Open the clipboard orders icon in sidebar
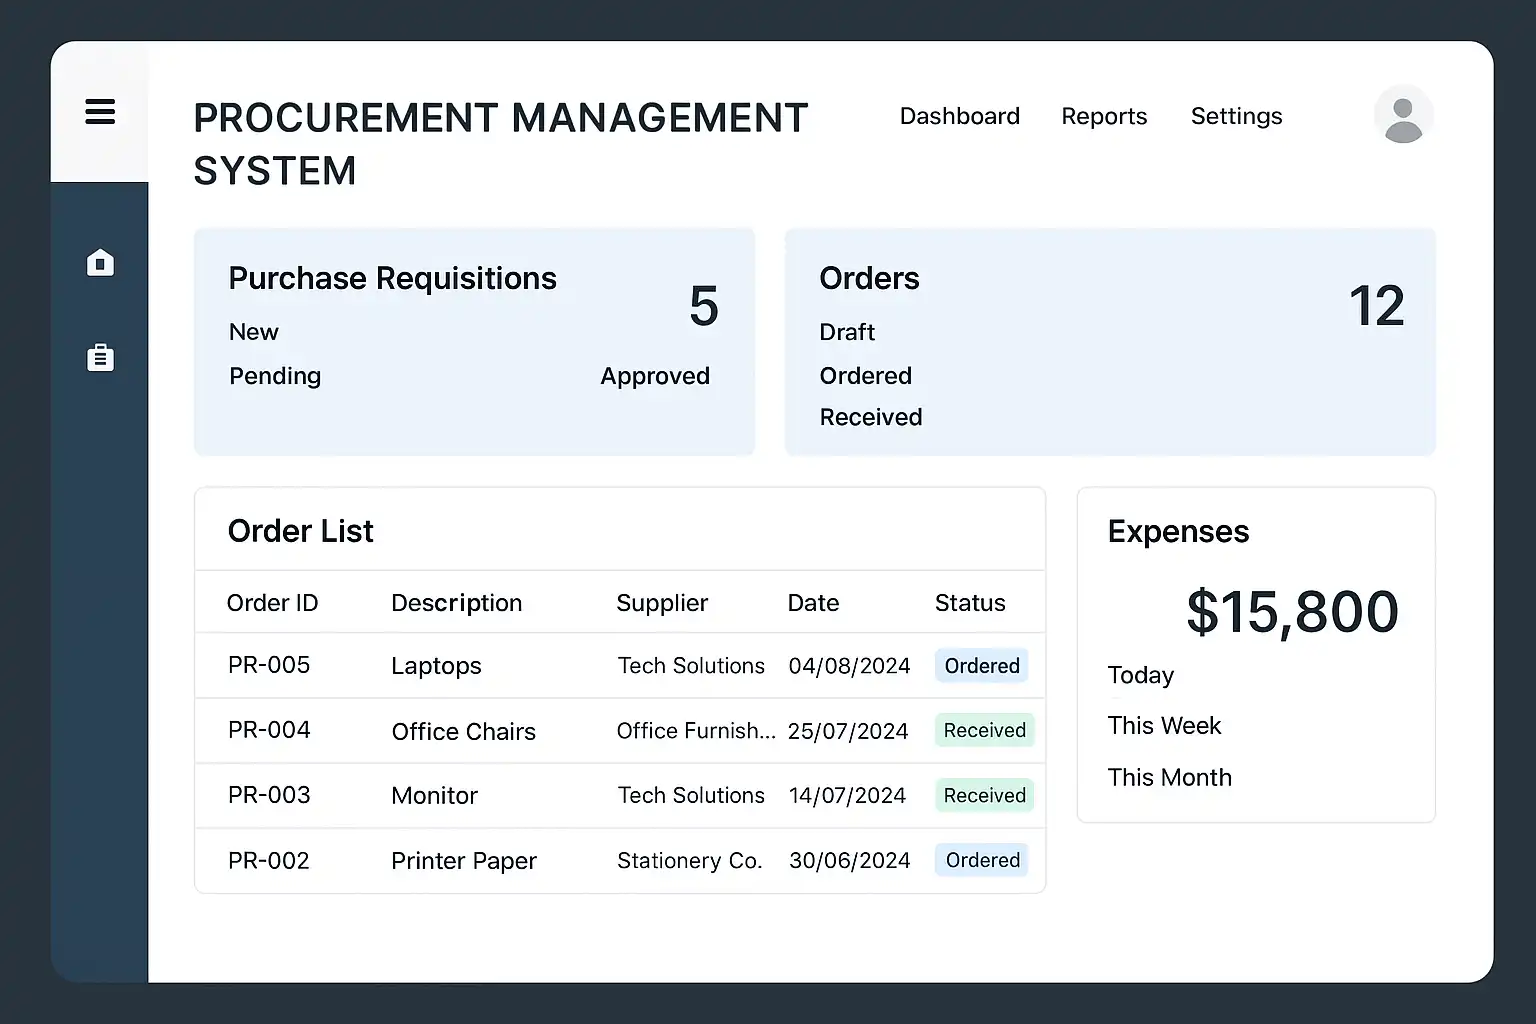 pyautogui.click(x=100, y=357)
